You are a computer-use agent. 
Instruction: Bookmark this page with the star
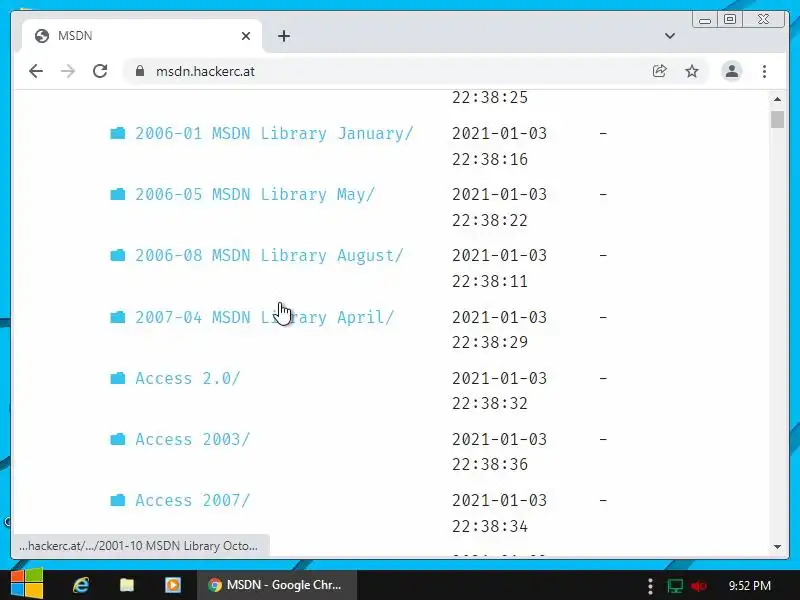(692, 71)
